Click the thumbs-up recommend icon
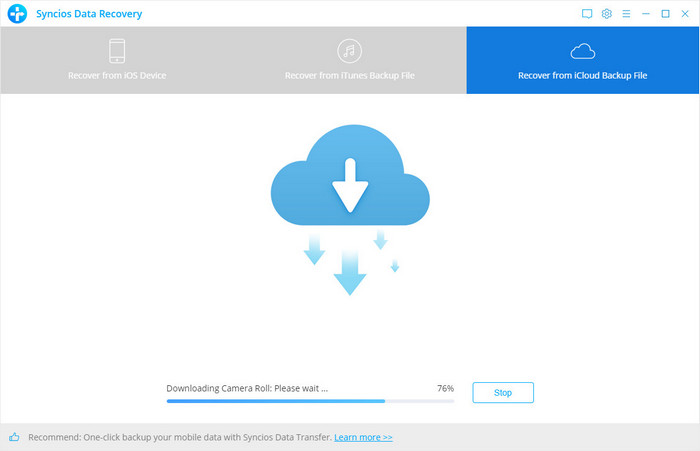 point(14,437)
